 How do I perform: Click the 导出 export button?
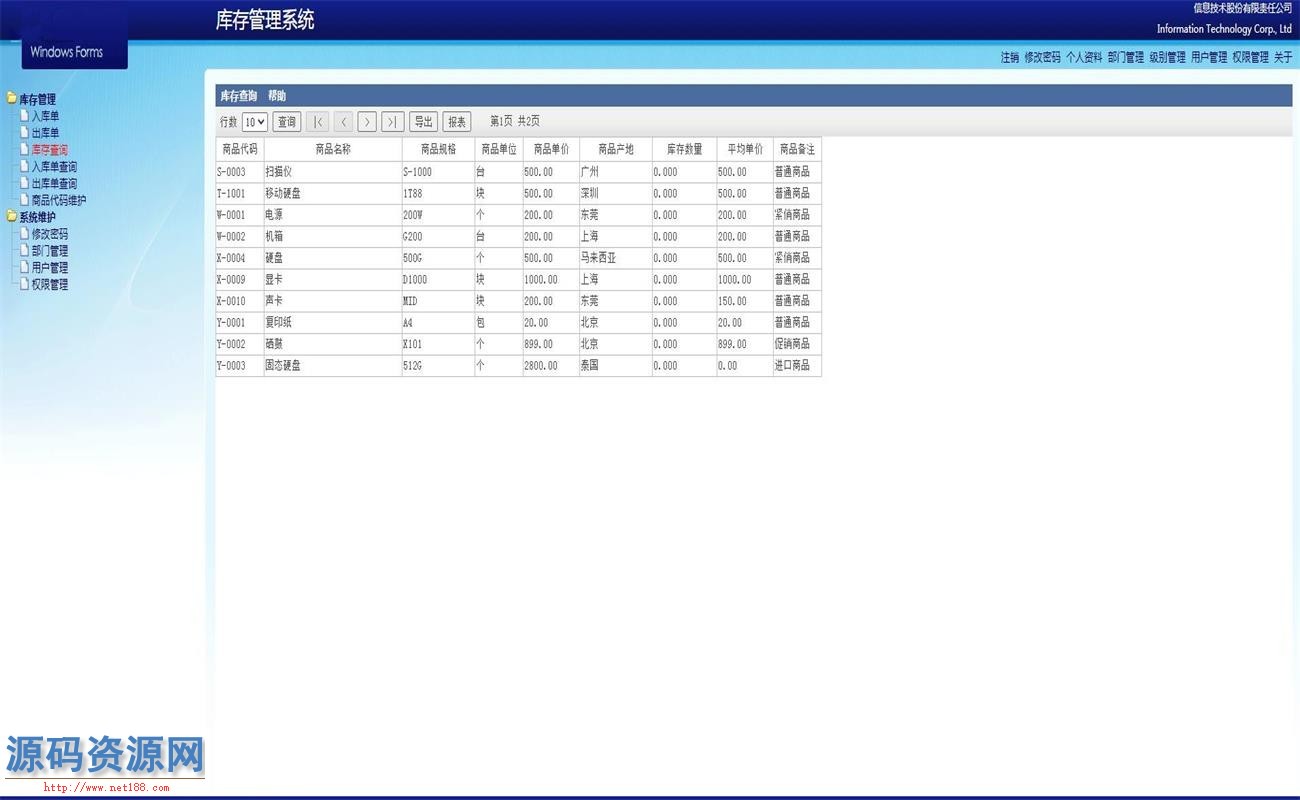coord(424,122)
